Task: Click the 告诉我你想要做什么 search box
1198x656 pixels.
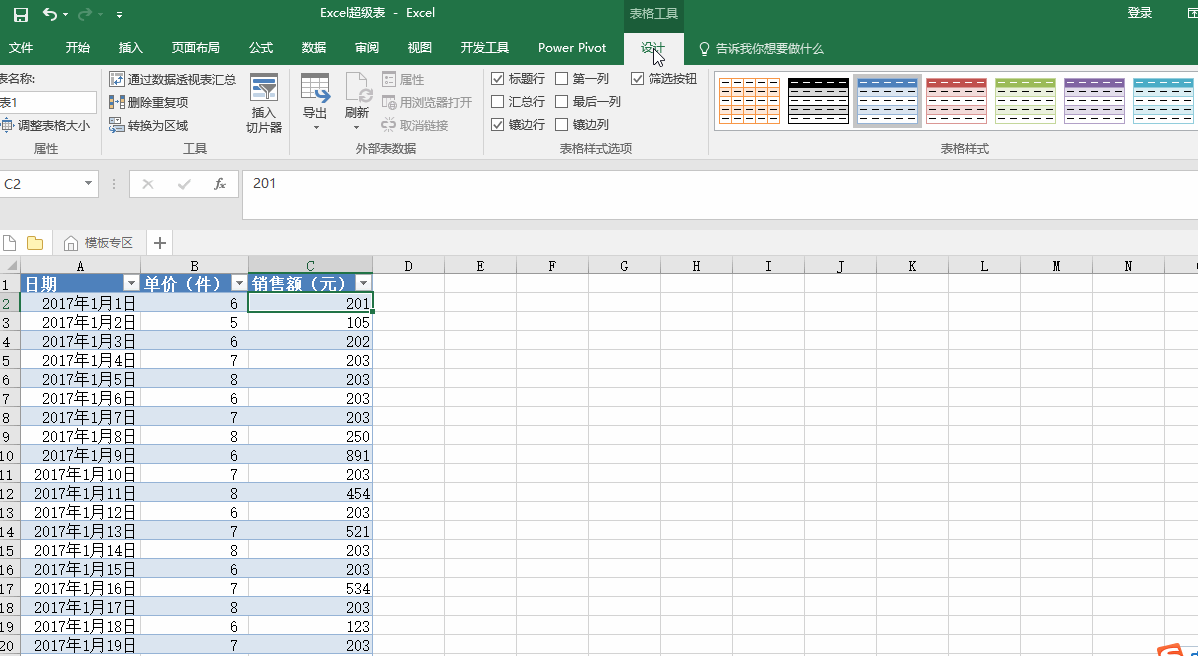Action: point(769,49)
